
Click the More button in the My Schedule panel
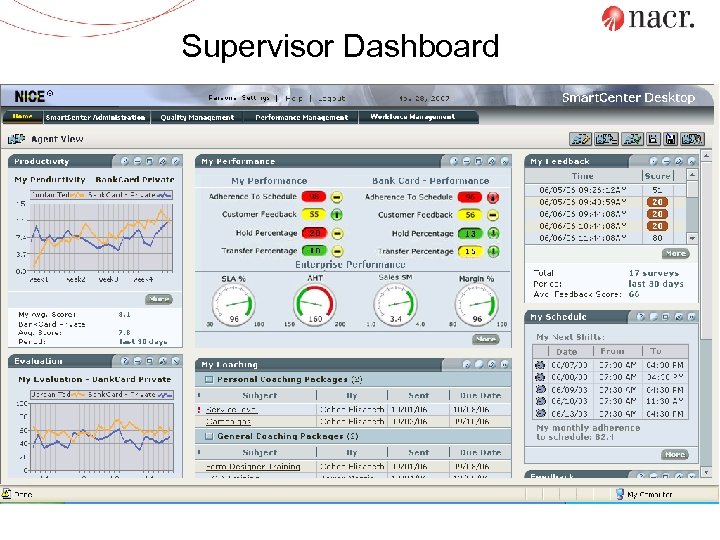tap(675, 454)
